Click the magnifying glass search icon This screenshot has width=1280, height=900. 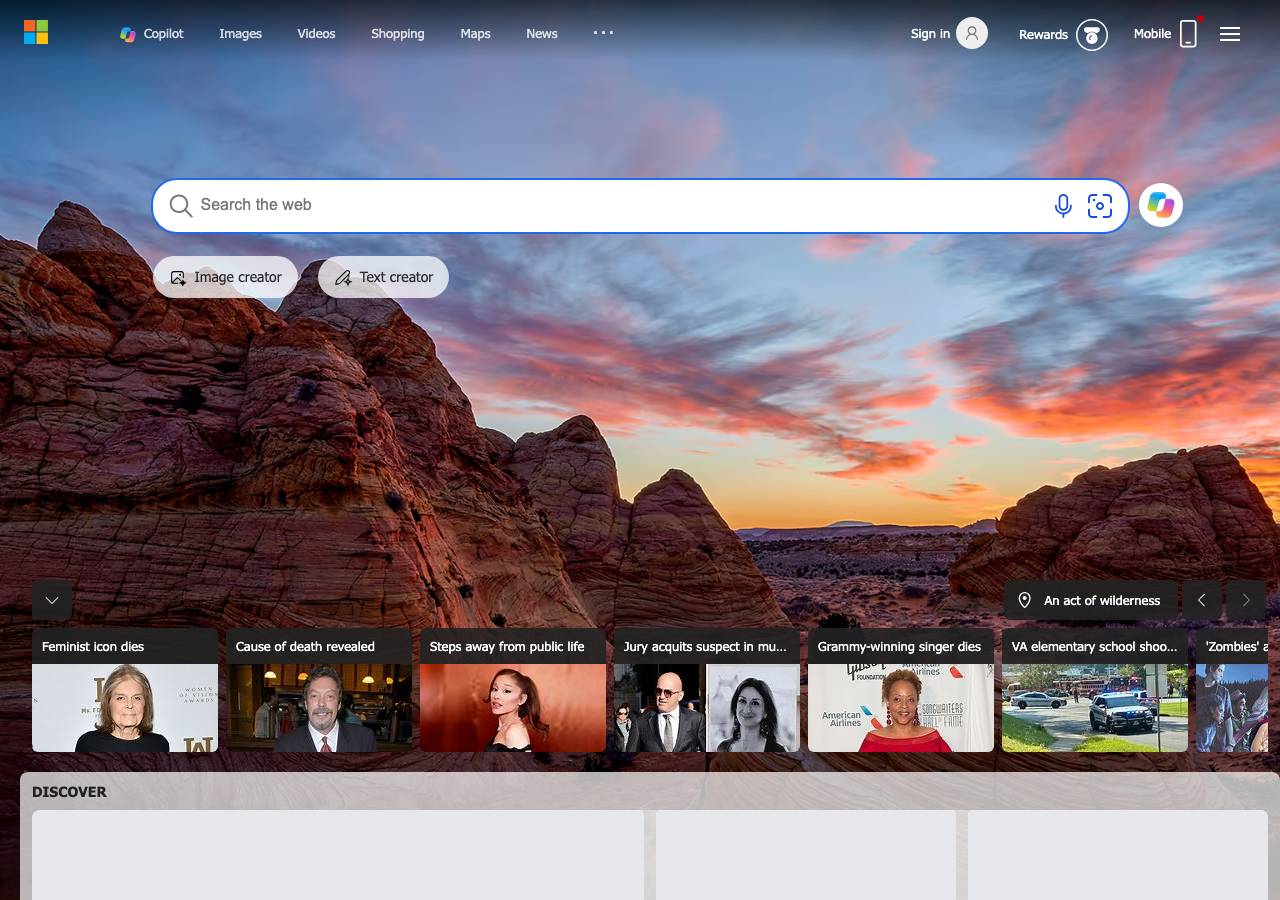click(180, 206)
